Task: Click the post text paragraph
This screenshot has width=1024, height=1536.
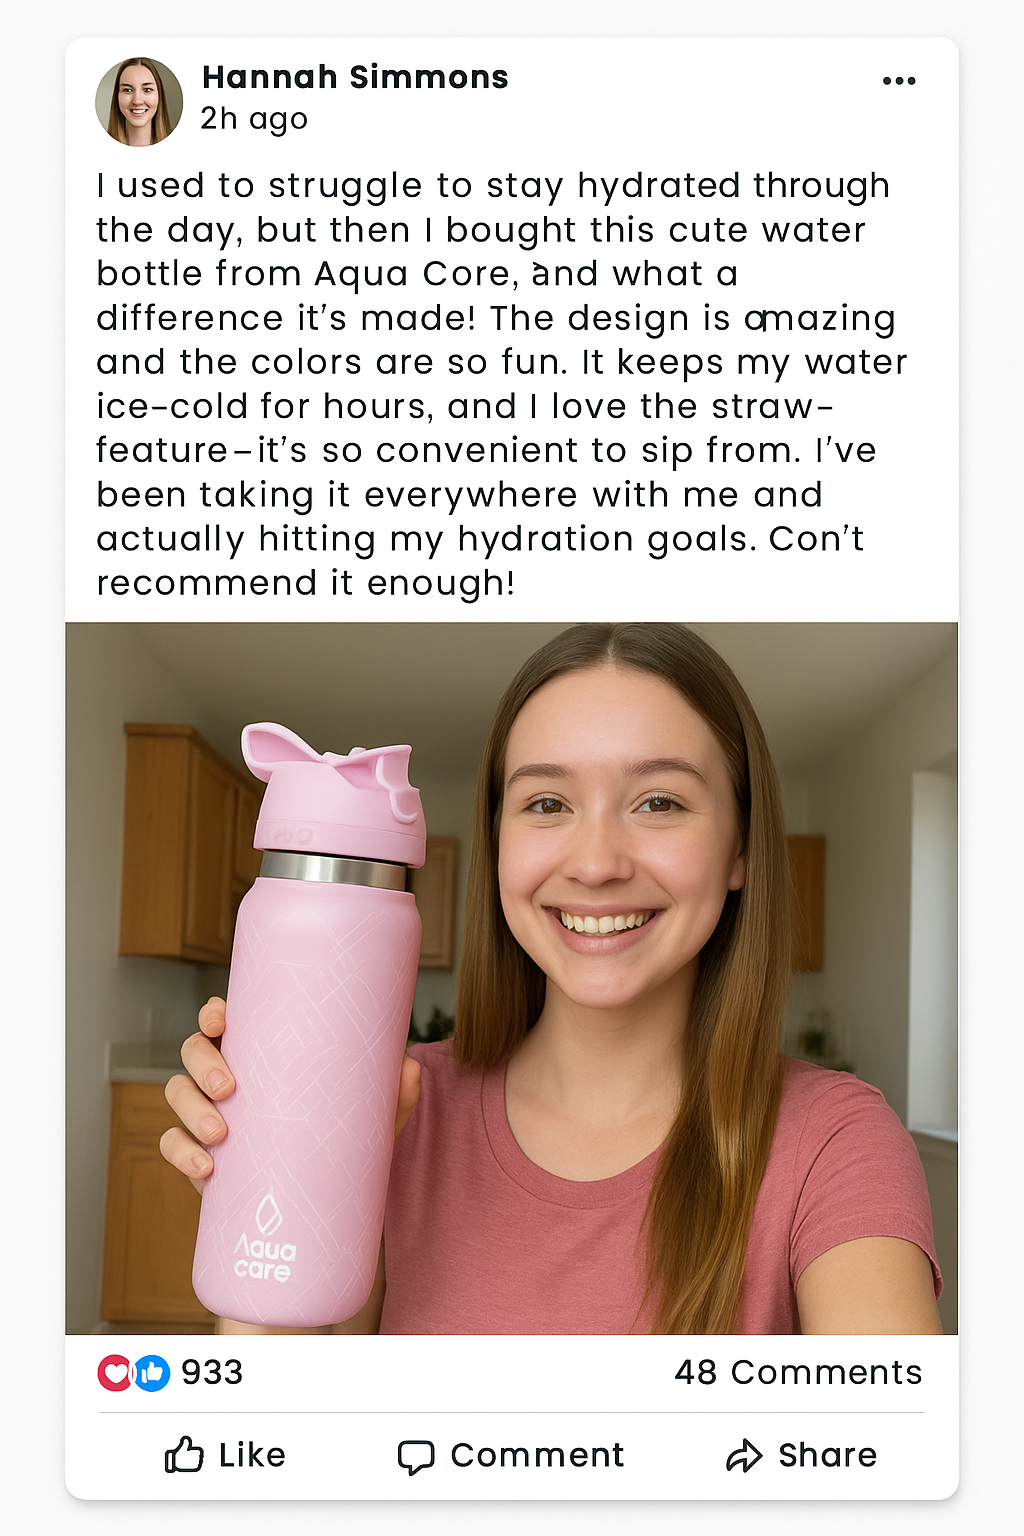Action: (500, 384)
